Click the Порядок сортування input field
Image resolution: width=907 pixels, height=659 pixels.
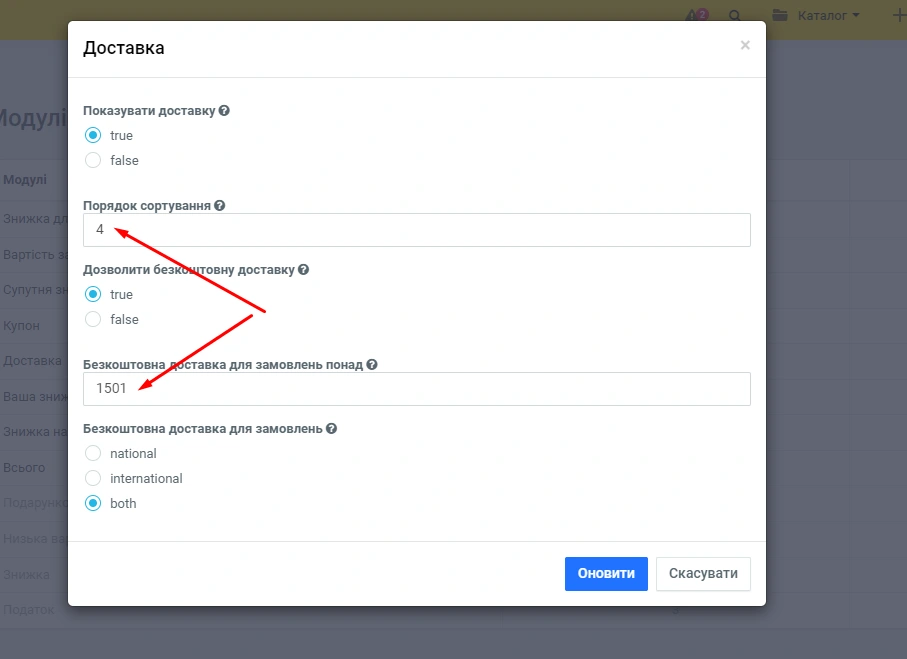click(417, 230)
